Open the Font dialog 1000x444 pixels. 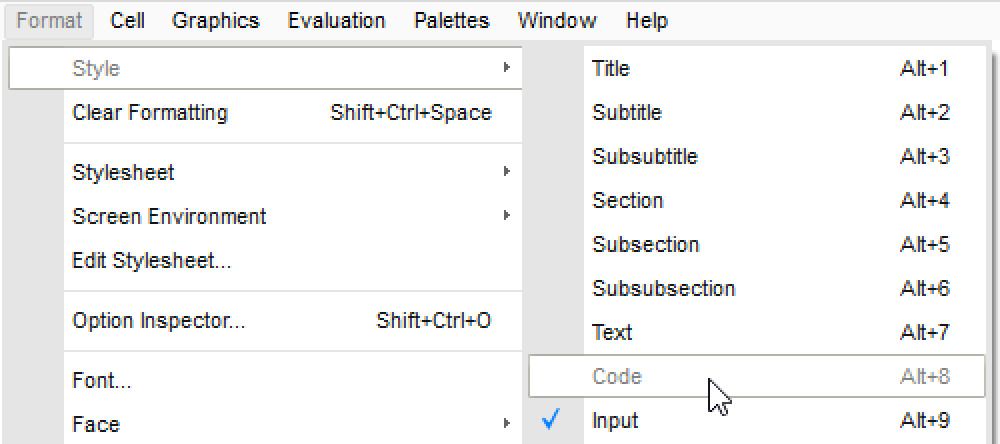pyautogui.click(x=102, y=380)
